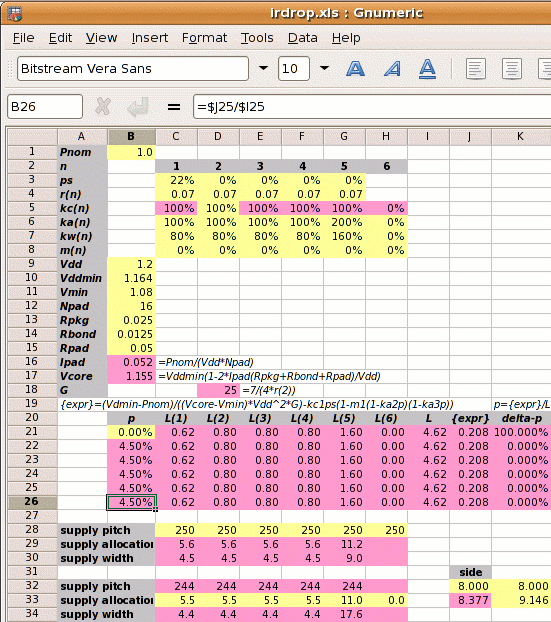Select the 200% cell in the ka(n) row
This screenshot has width=551, height=622.
click(344, 222)
